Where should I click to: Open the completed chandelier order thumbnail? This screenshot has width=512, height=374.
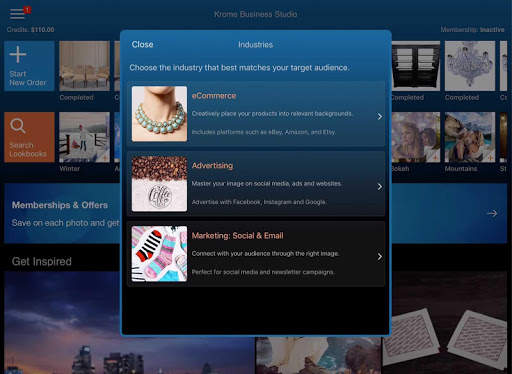click(470, 66)
